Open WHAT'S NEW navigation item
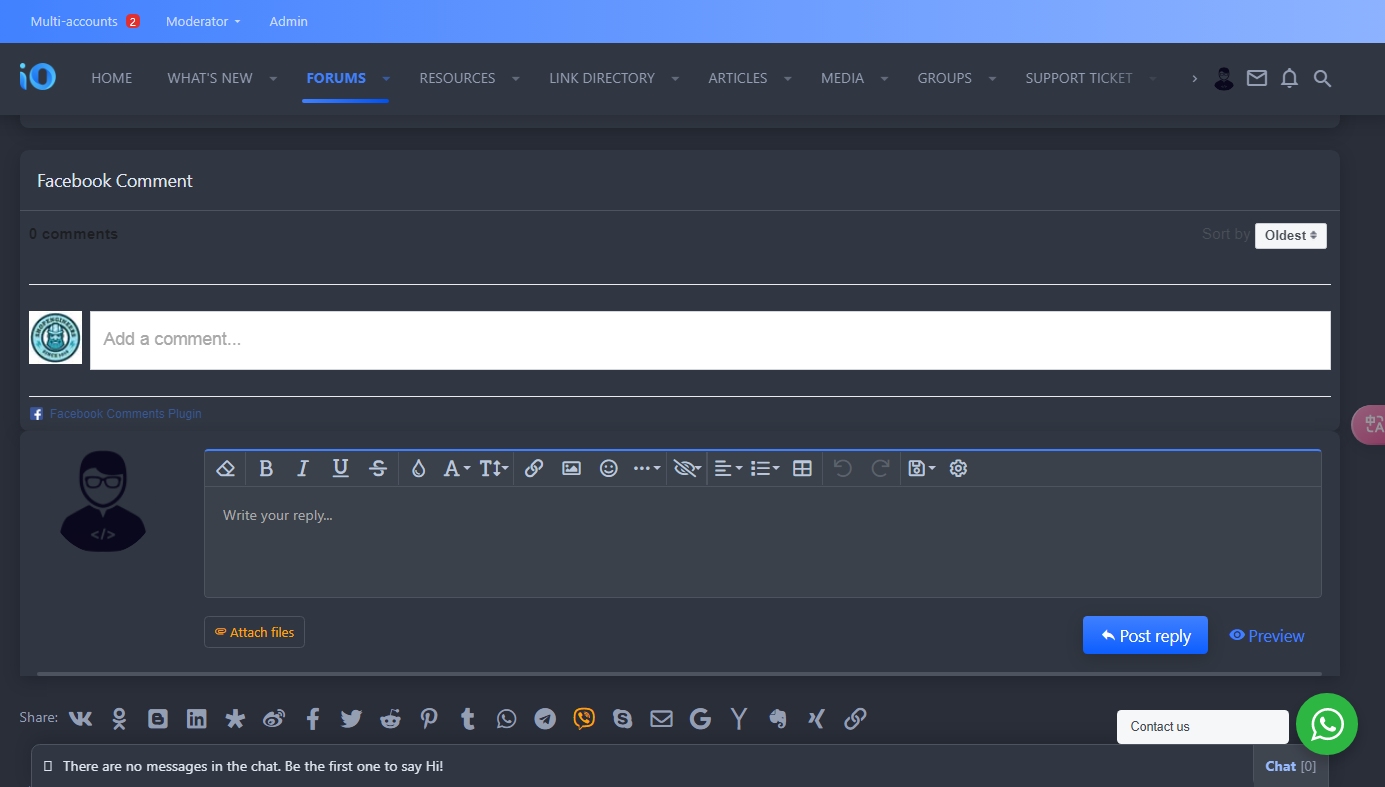The width and height of the screenshot is (1385, 787). pos(210,78)
